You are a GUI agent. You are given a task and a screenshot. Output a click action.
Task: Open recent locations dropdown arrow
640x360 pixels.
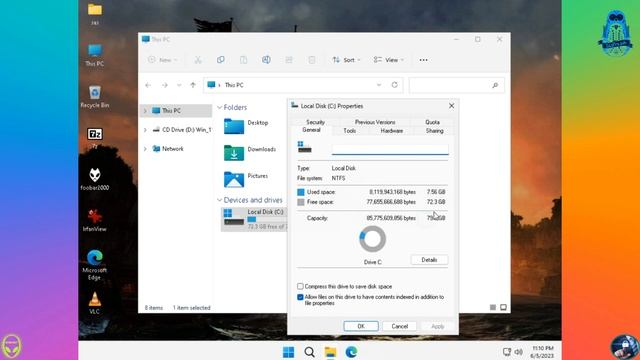(x=179, y=85)
